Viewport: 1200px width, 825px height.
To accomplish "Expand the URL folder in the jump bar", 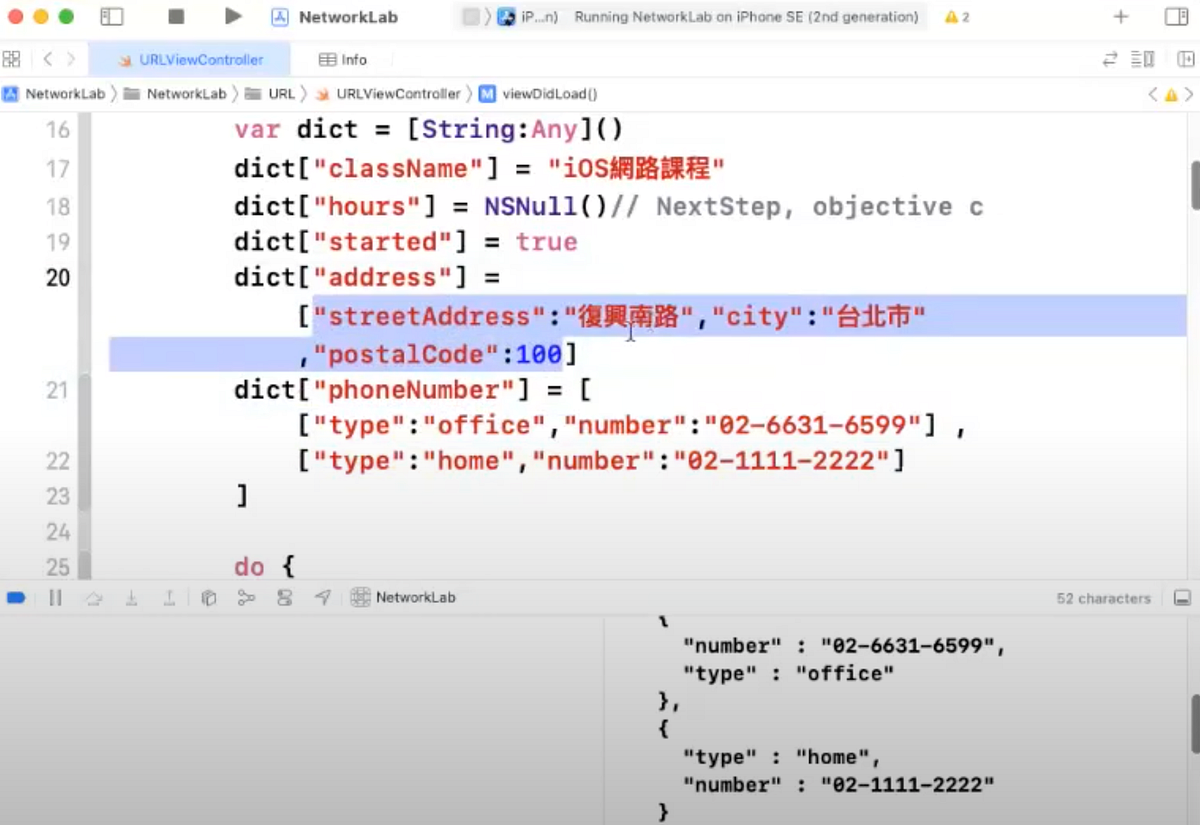I will (x=281, y=94).
